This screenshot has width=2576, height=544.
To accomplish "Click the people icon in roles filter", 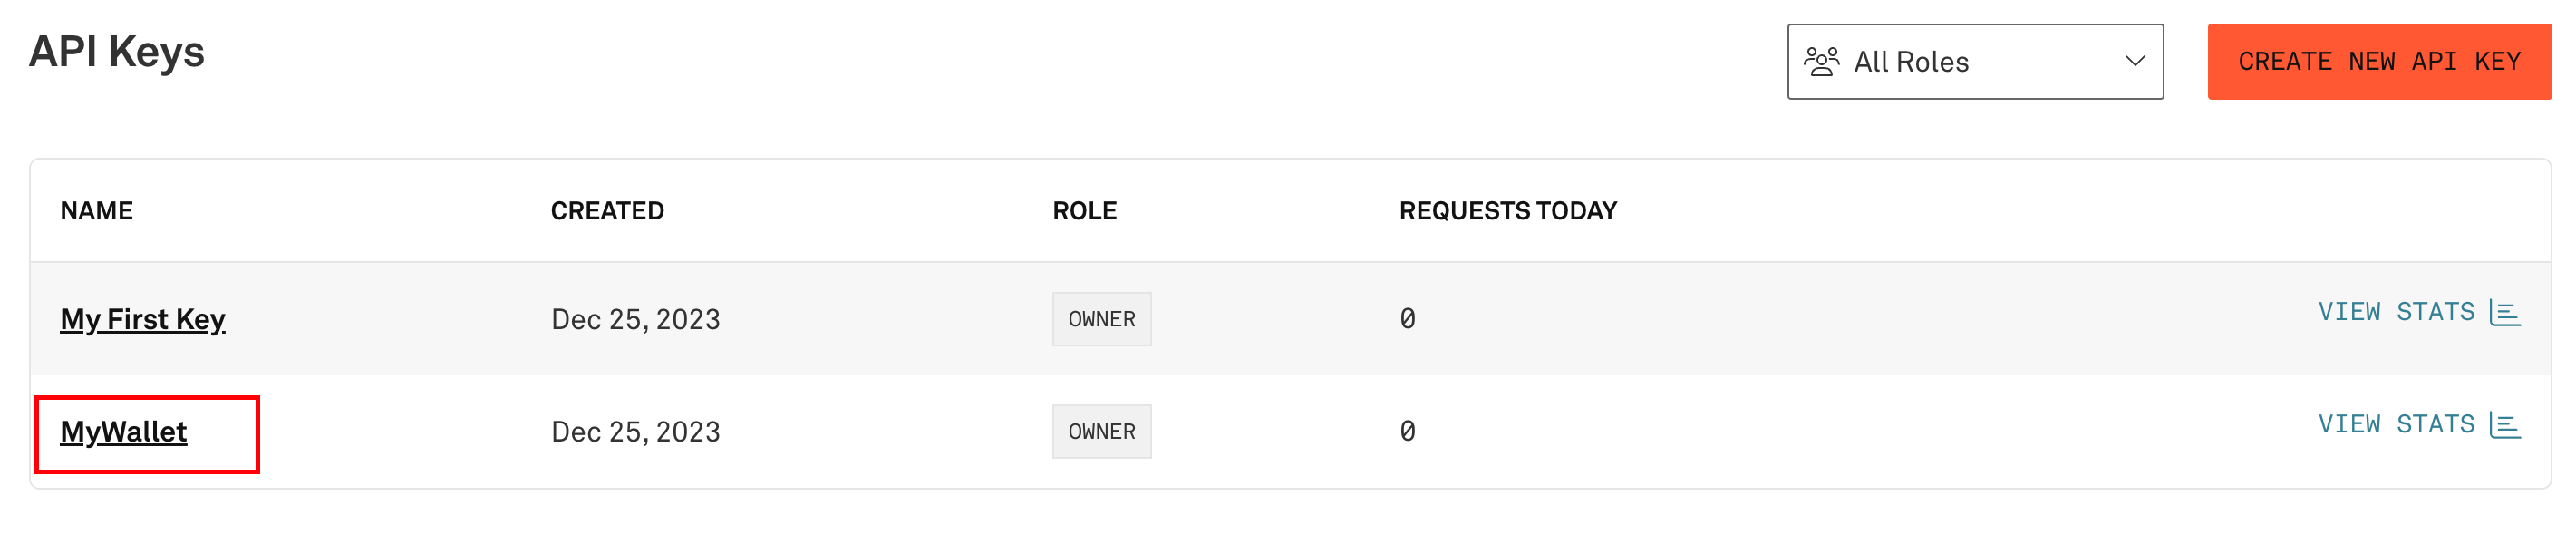I will tap(1821, 62).
